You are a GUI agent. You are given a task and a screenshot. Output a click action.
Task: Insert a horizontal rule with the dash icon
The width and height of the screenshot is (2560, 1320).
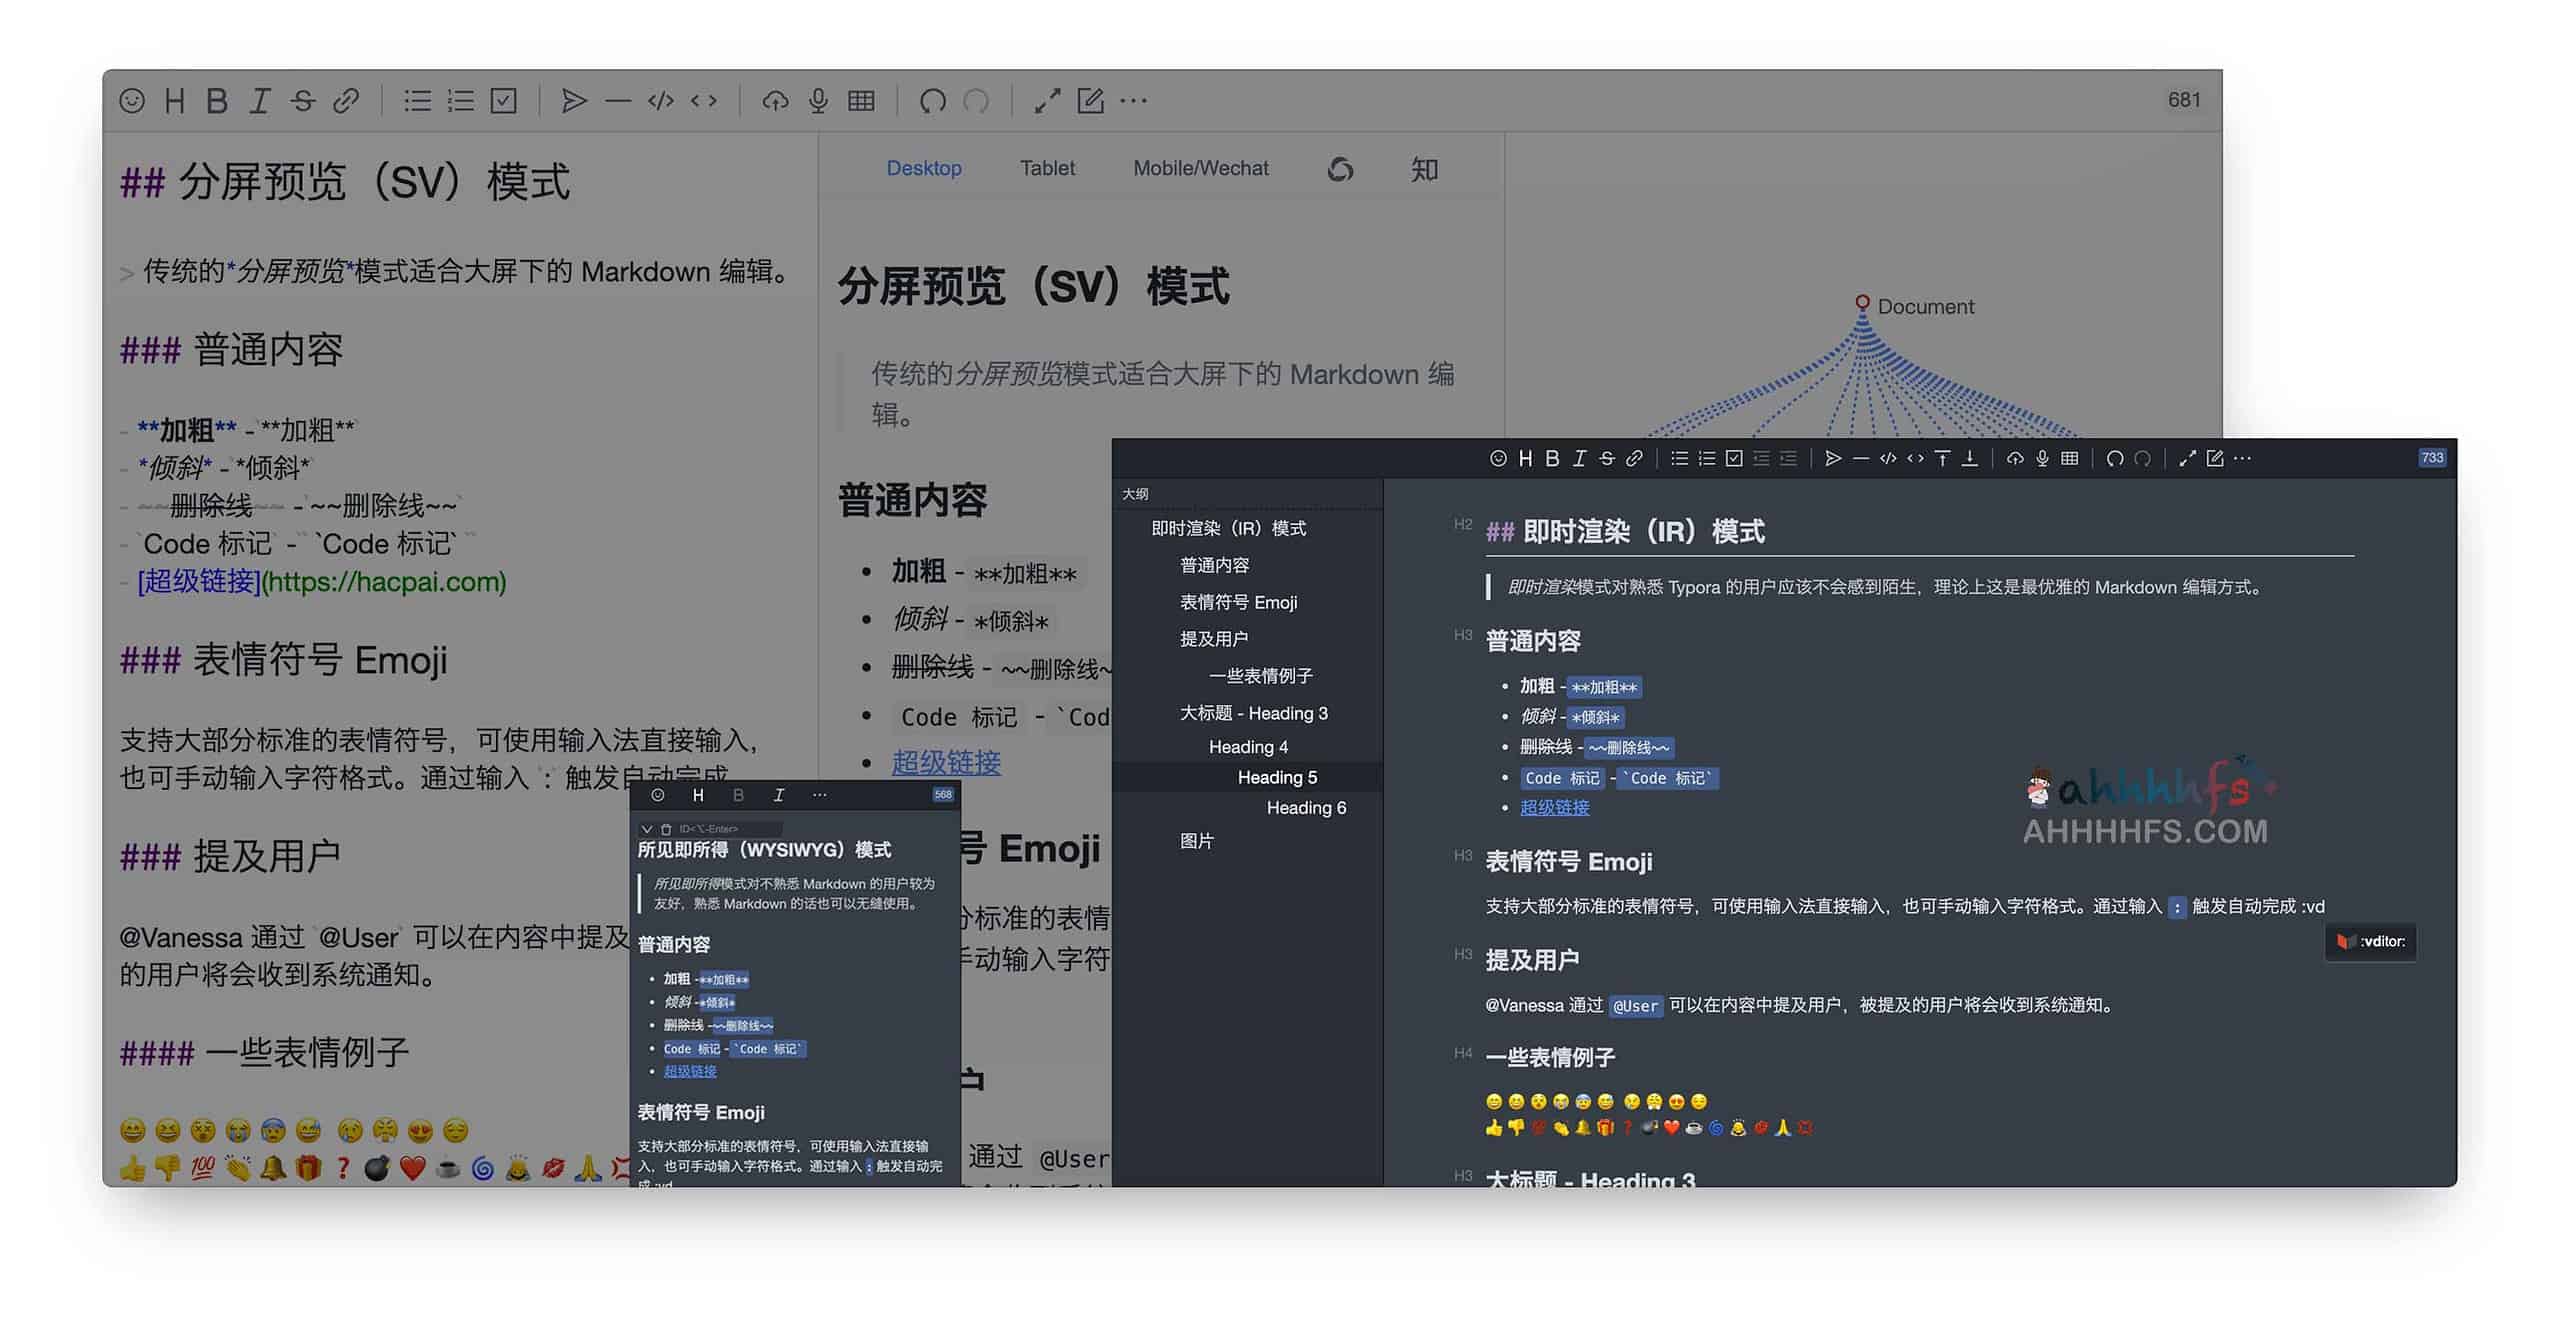tap(616, 100)
